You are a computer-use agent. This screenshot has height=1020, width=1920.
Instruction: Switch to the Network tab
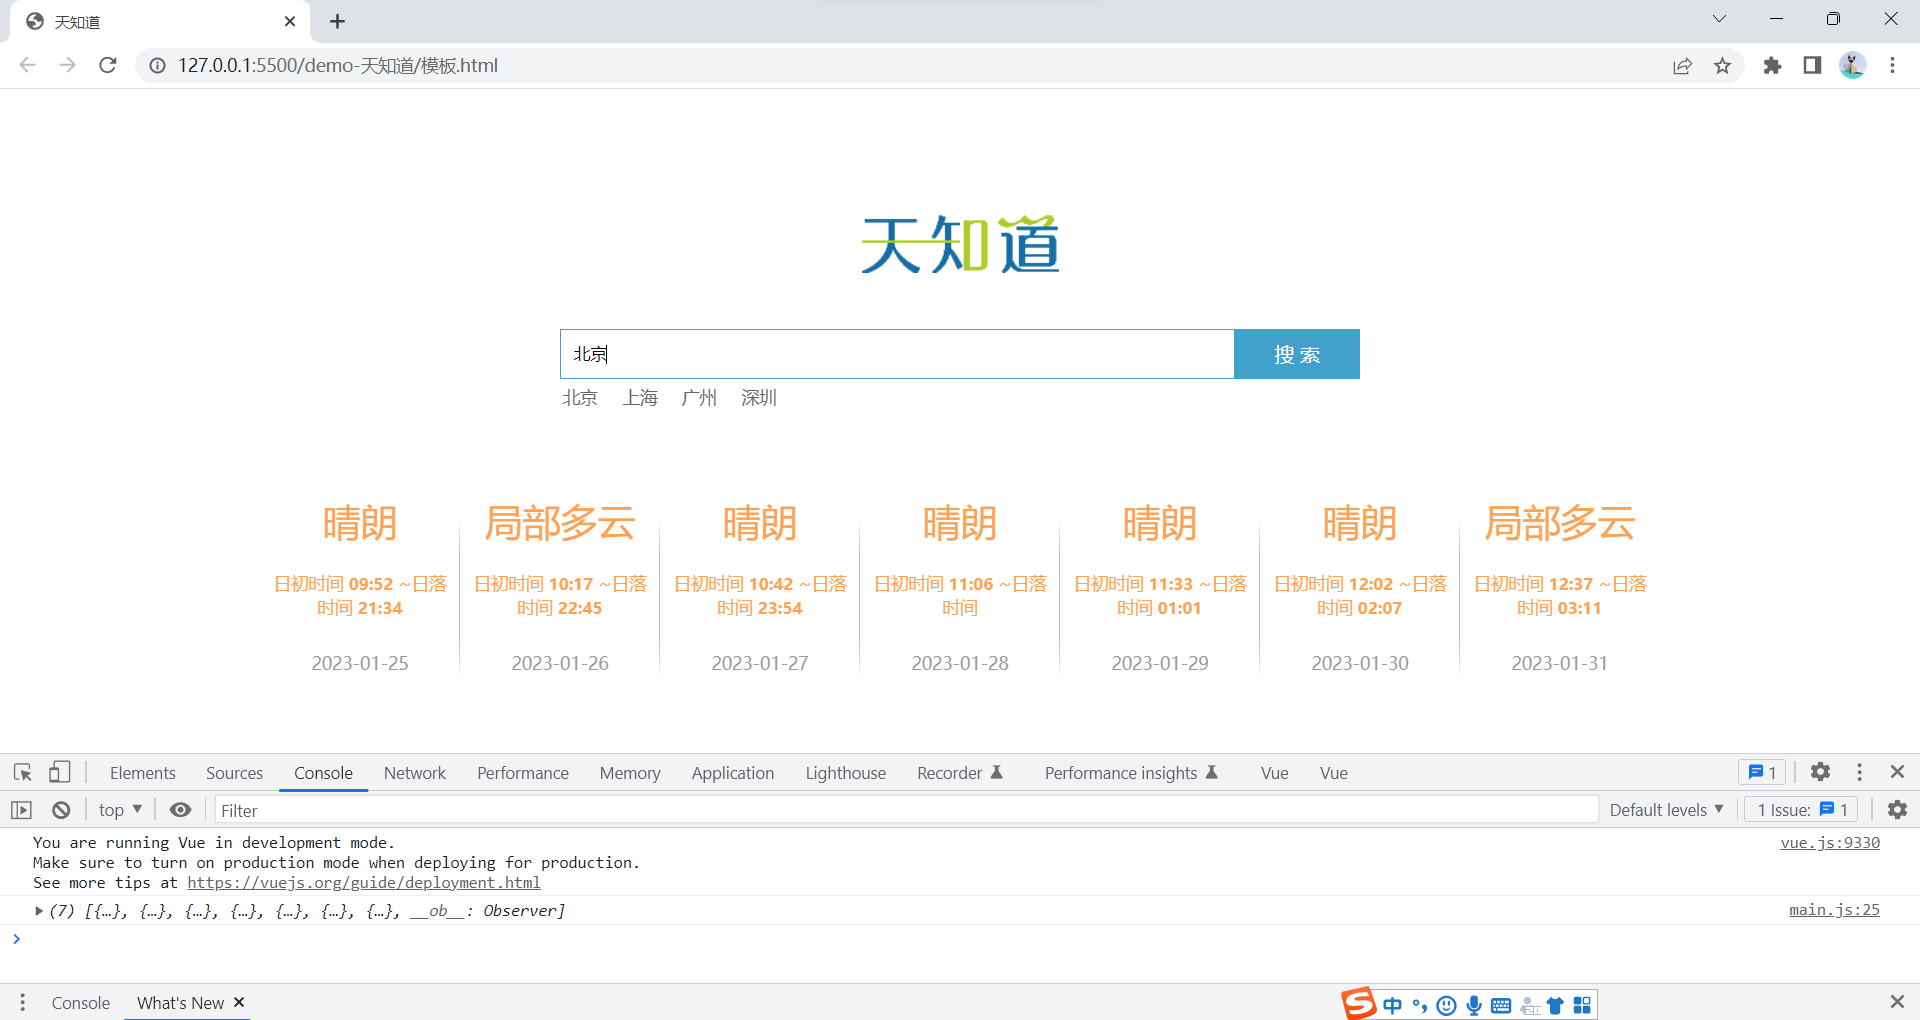click(x=414, y=772)
